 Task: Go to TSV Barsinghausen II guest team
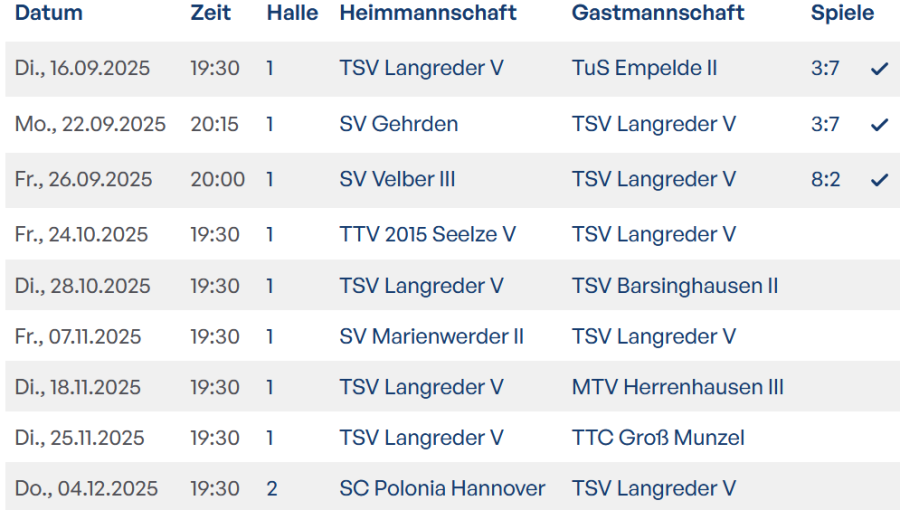click(x=674, y=286)
